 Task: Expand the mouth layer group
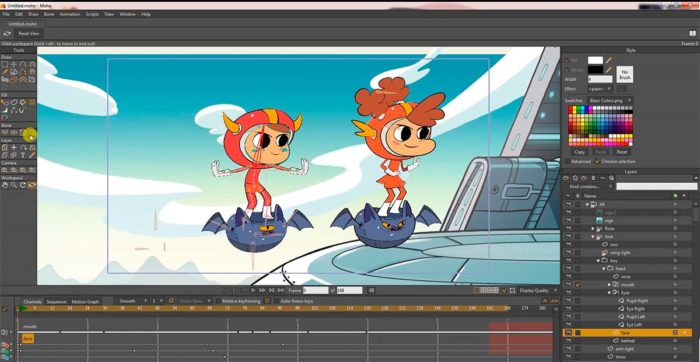tap(609, 285)
